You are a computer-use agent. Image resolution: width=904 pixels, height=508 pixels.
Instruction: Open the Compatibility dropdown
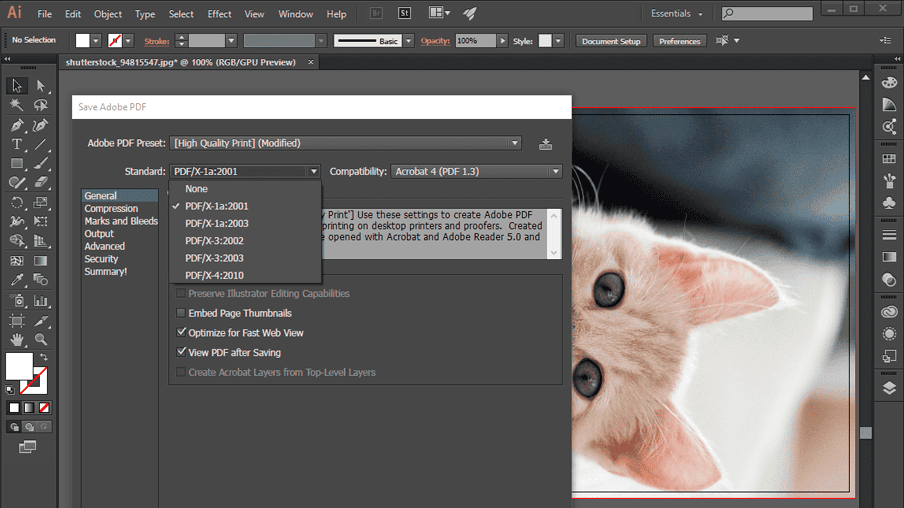475,171
